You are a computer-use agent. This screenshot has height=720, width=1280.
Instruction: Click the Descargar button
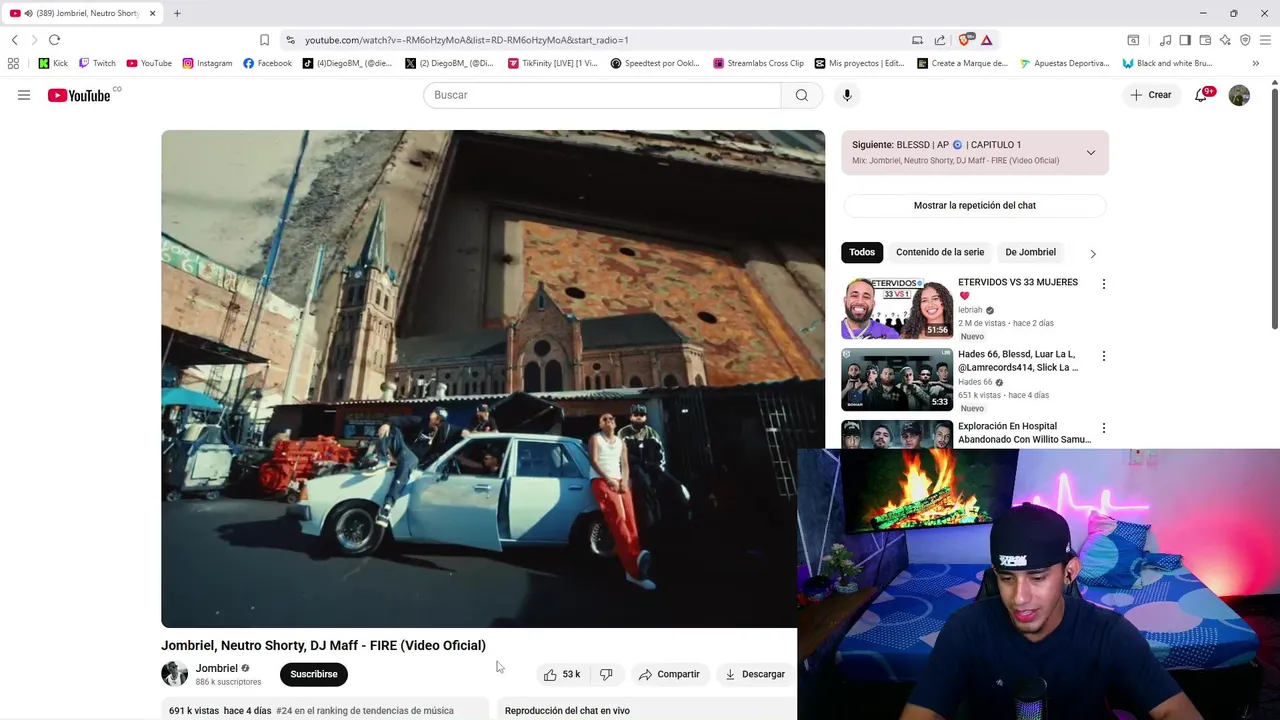click(755, 674)
